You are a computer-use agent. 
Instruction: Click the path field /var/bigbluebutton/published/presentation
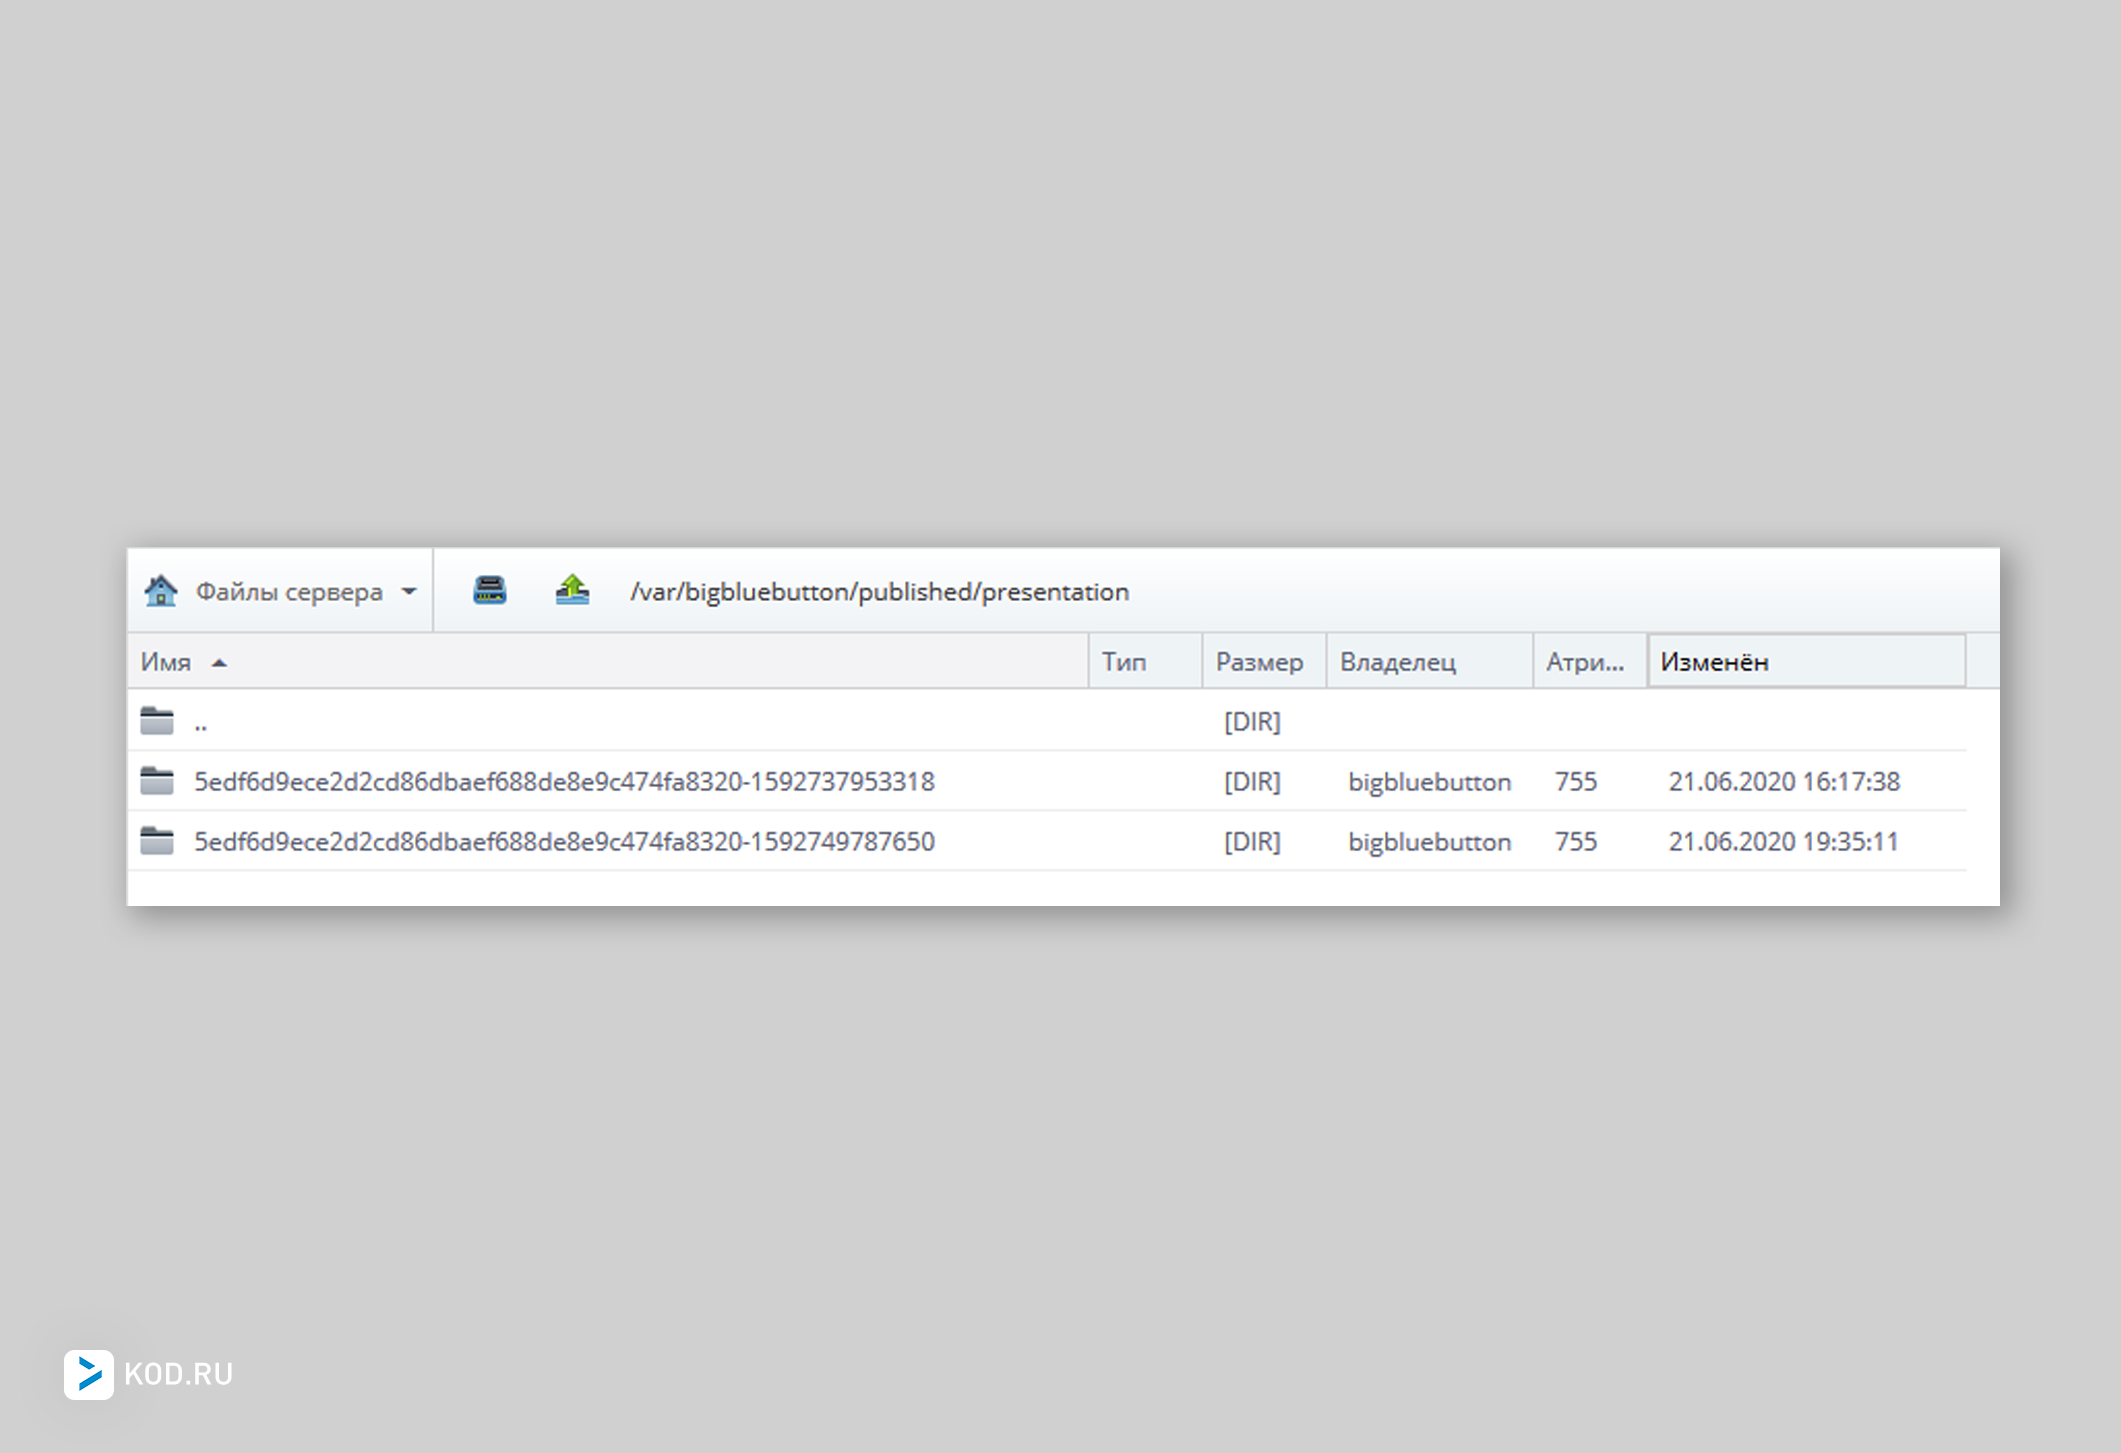[879, 592]
